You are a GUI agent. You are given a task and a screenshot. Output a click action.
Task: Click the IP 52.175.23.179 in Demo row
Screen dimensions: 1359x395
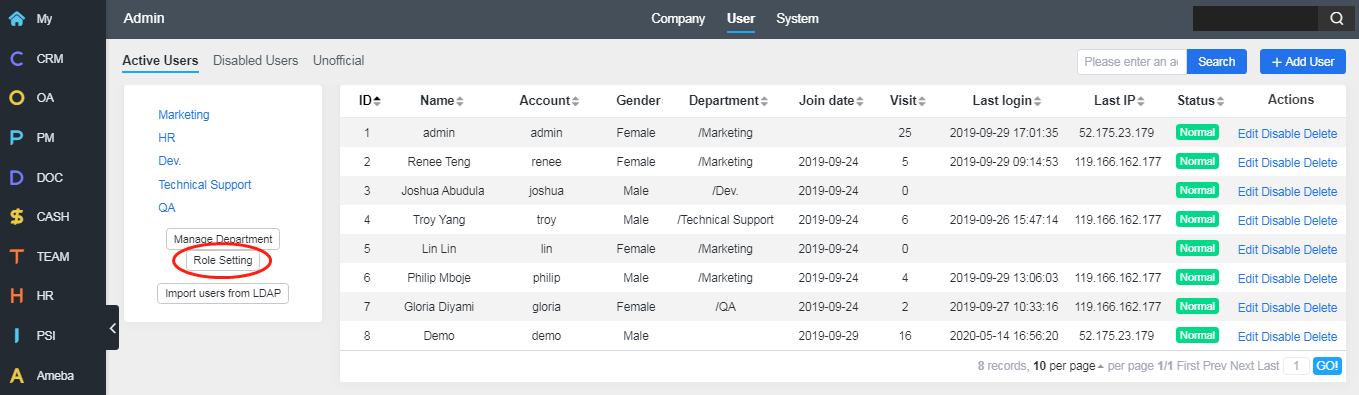tap(1116, 336)
